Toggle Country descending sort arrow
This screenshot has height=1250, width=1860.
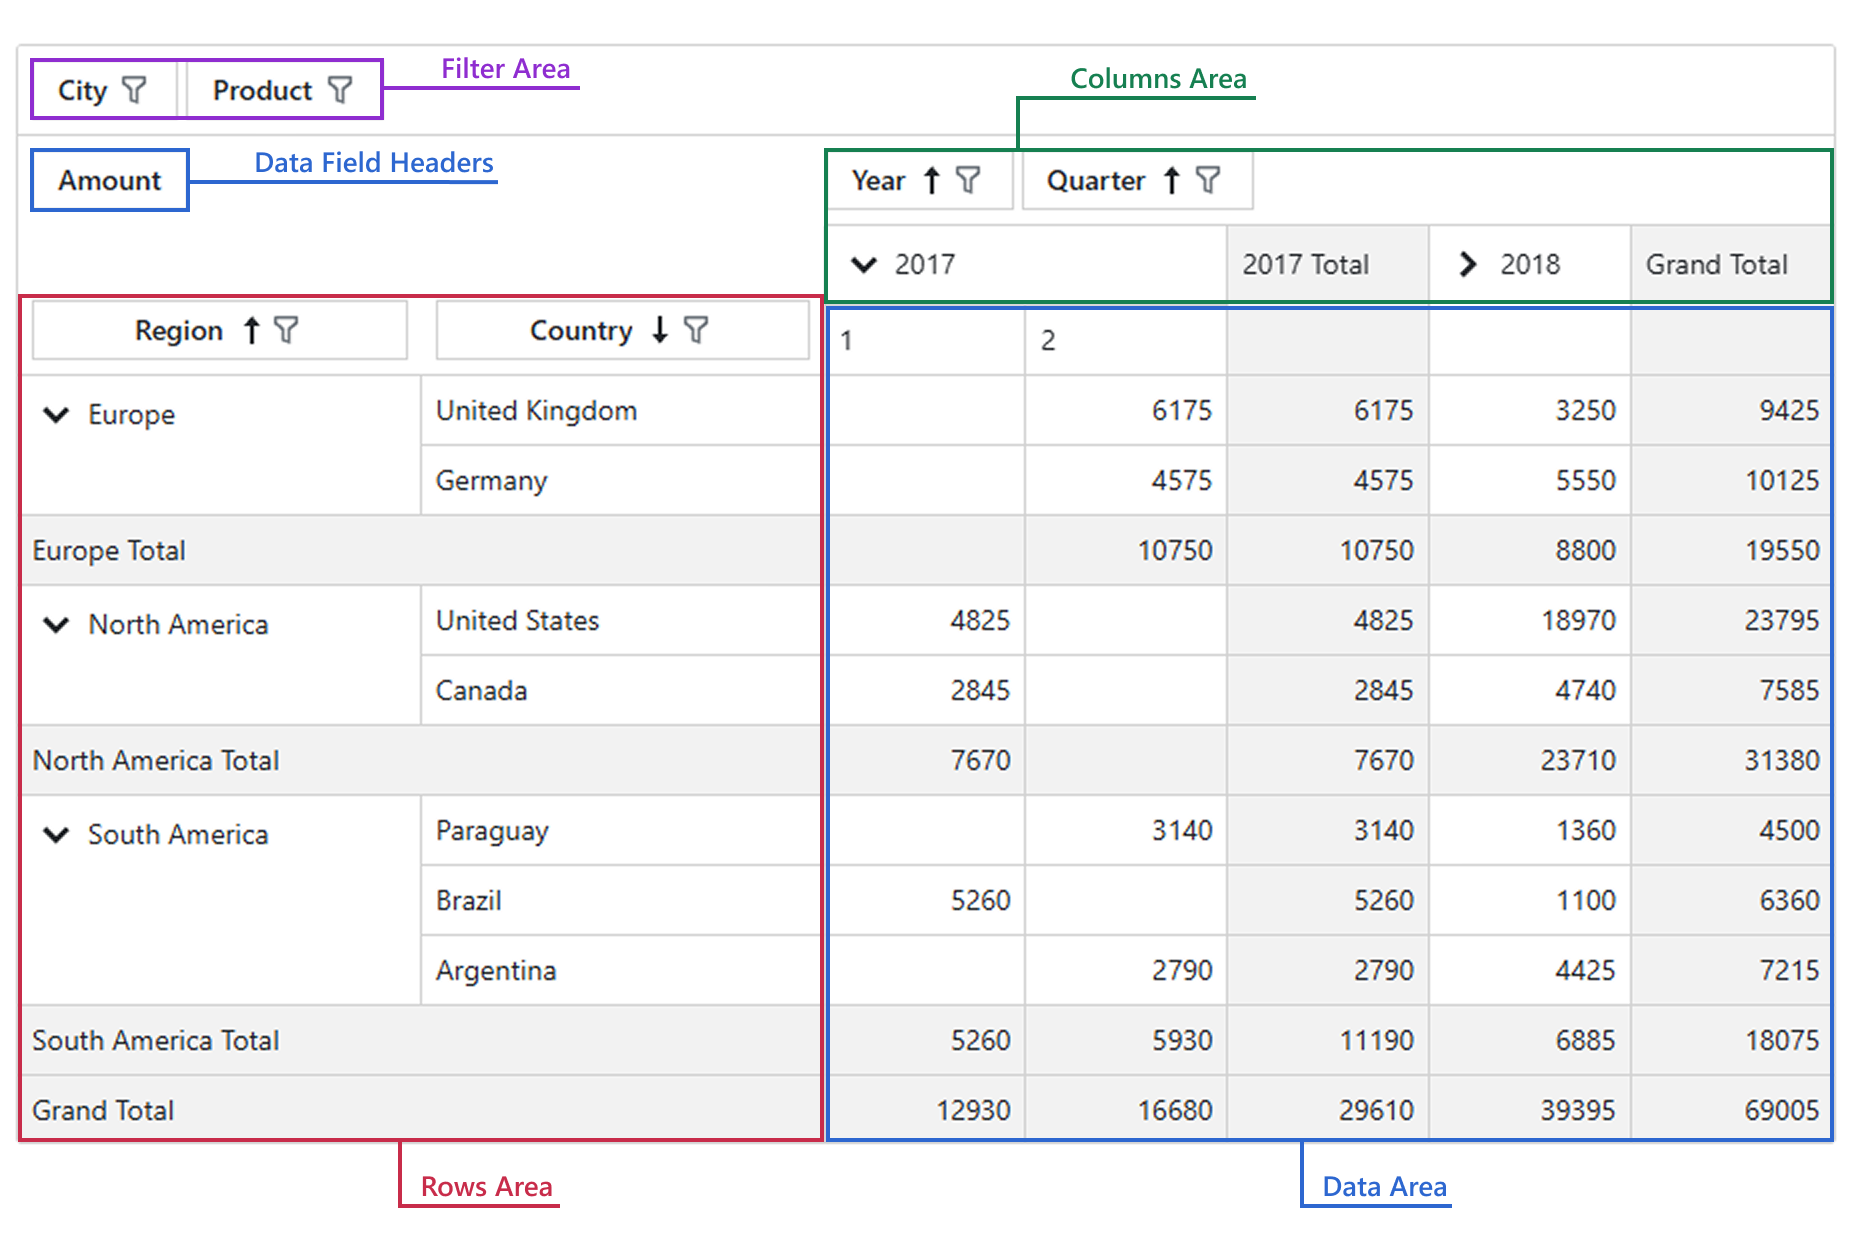point(660,330)
